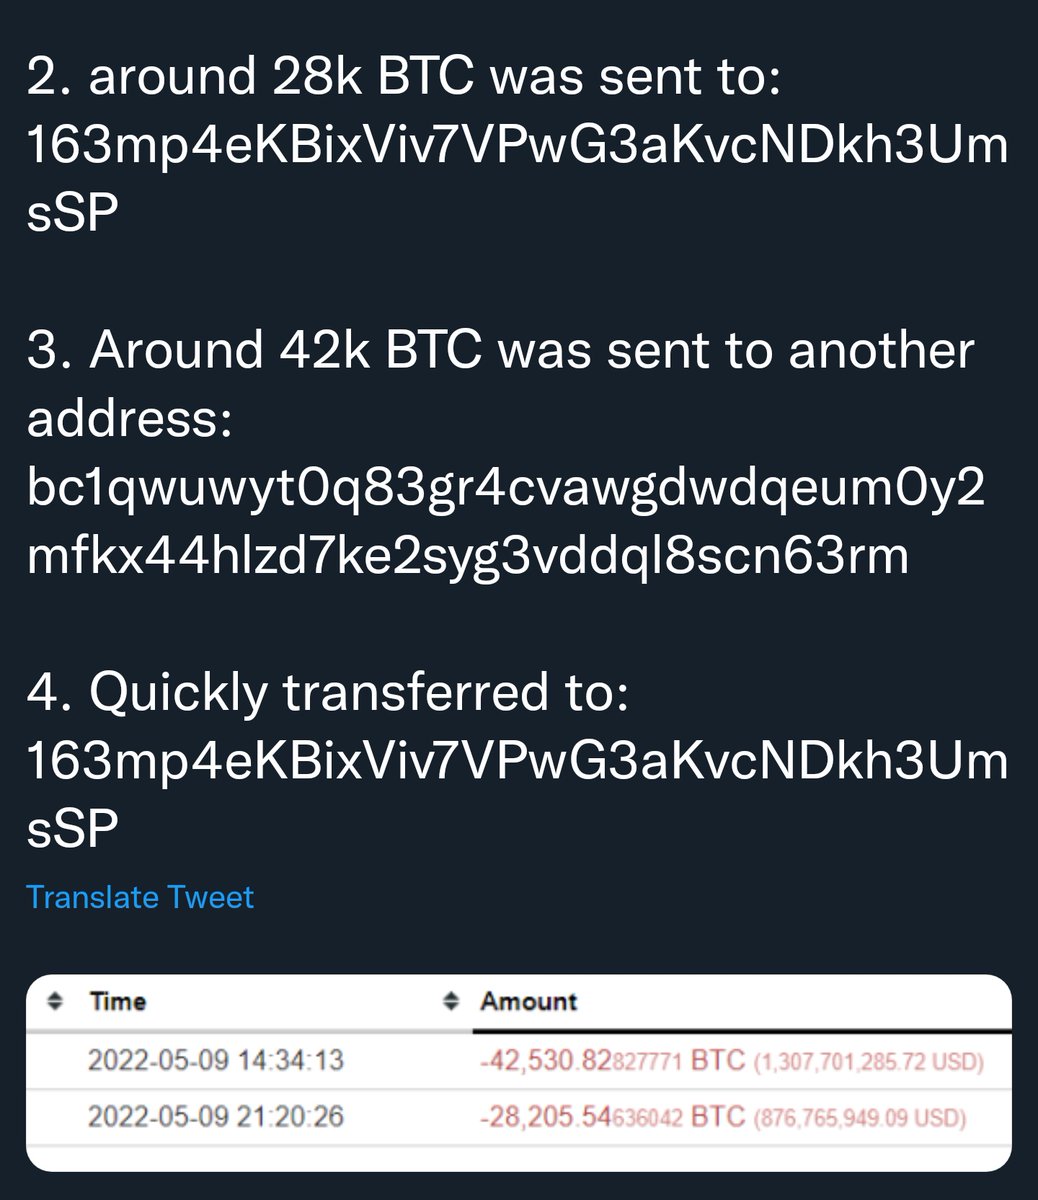Viewport: 1038px width, 1200px height.
Task: Select the 21:20:26 timestamp cell
Action: (216, 1115)
